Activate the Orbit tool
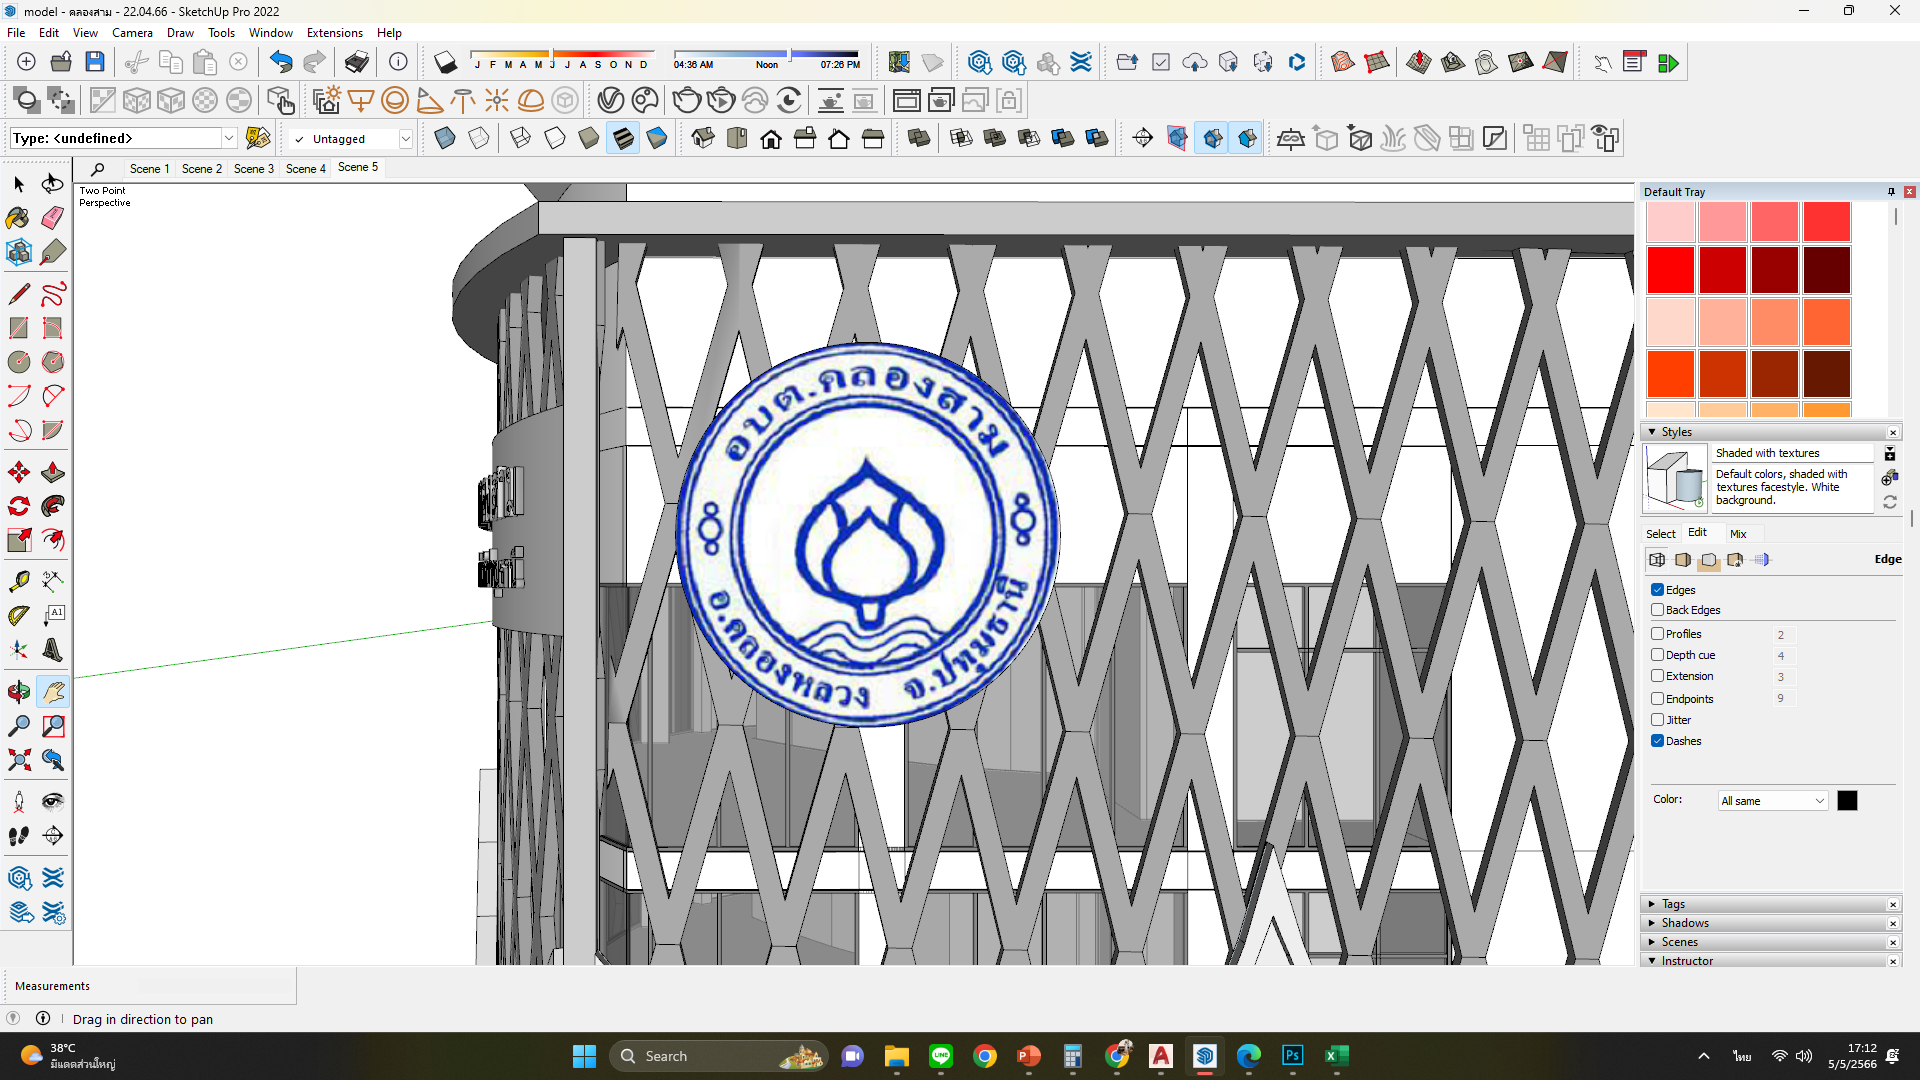Viewport: 1920px width, 1080px height. tap(18, 691)
